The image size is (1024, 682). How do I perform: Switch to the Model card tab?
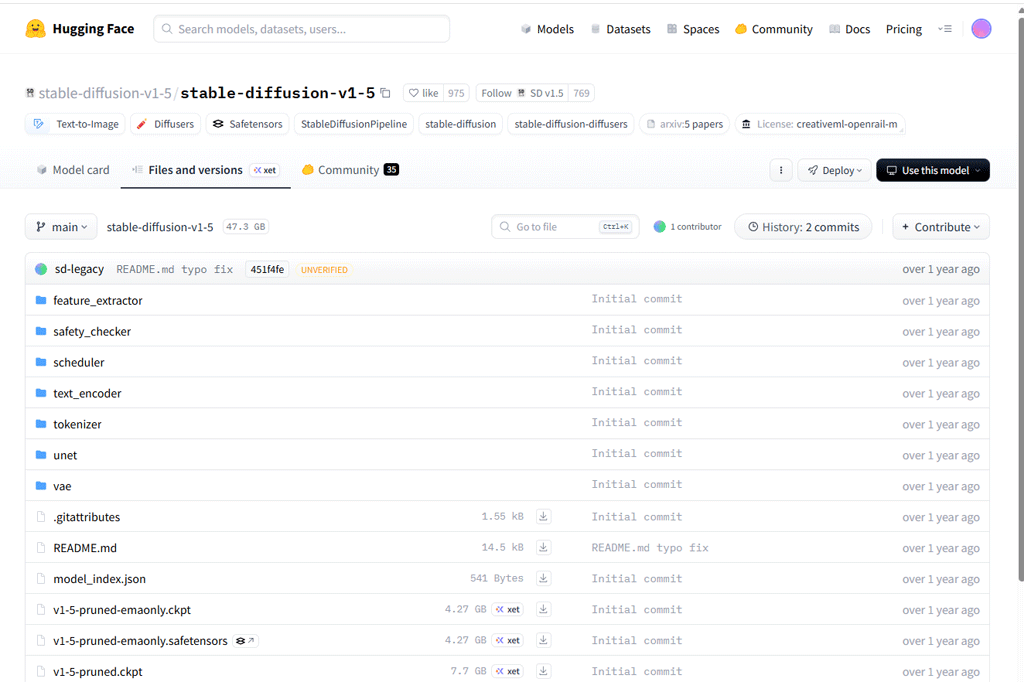[73, 170]
